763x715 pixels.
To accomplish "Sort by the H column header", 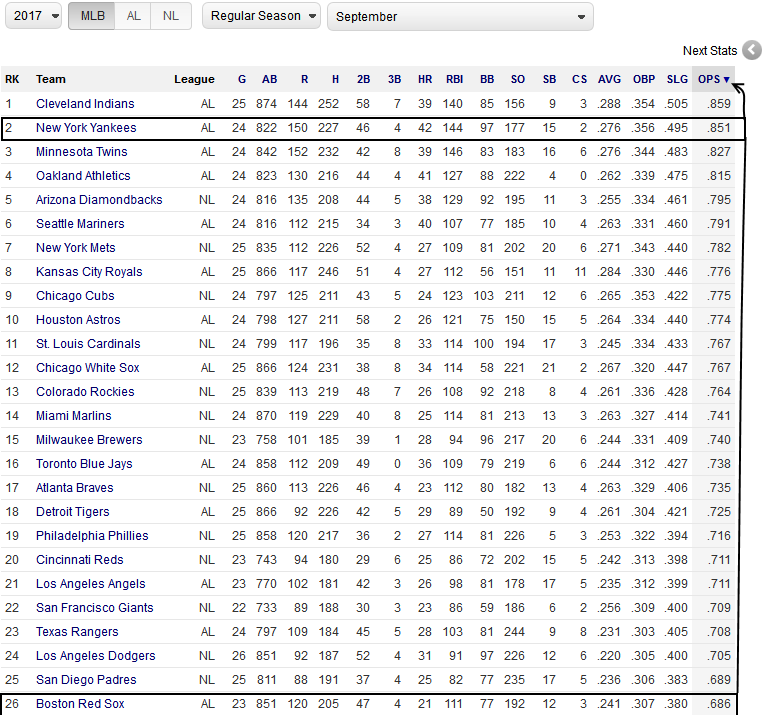I will (335, 79).
